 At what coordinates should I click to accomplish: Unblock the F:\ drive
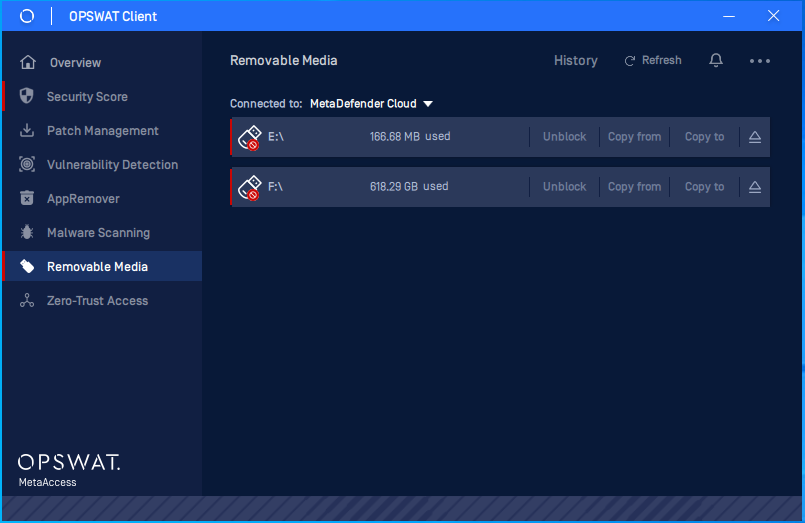tap(564, 186)
